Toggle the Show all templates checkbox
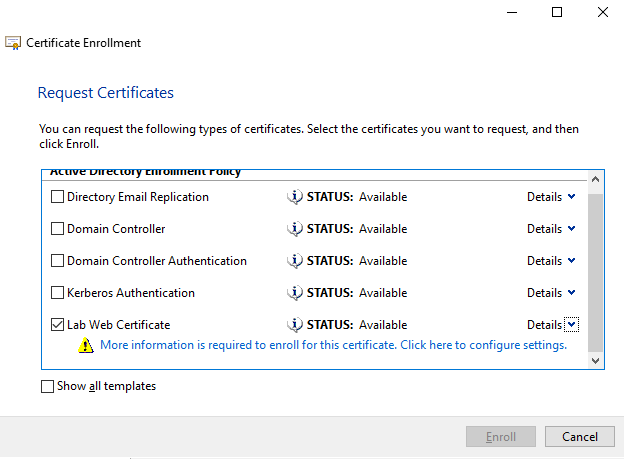Viewport: 624px width, 459px height. (47, 386)
